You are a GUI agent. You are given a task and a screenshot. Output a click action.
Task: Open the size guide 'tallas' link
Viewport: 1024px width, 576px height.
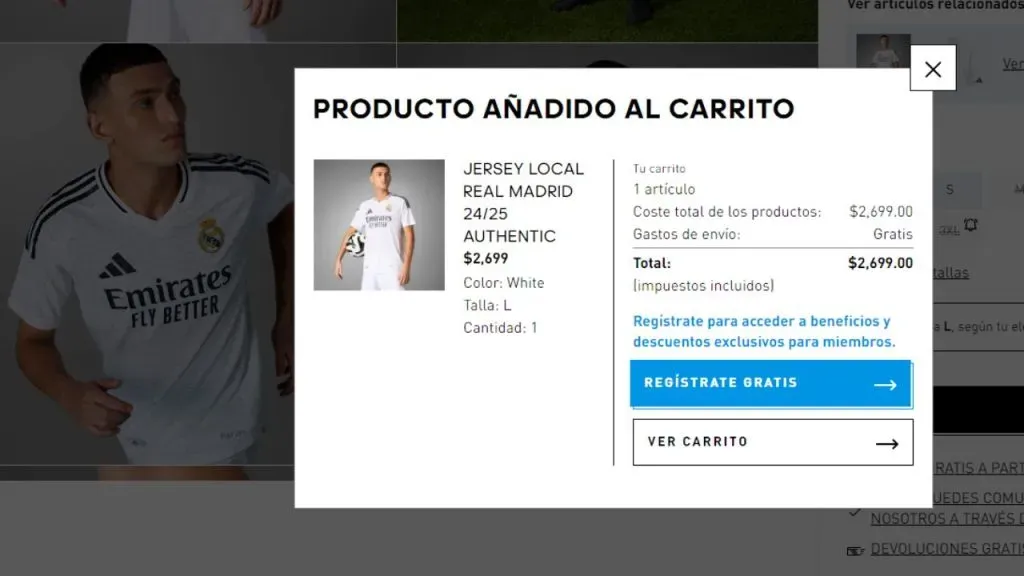click(951, 273)
